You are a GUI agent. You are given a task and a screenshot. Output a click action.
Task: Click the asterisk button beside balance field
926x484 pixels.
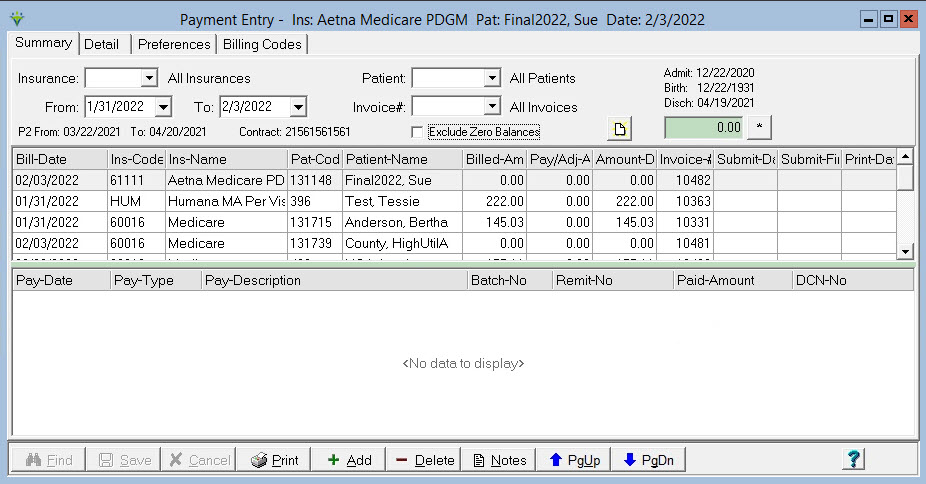coord(759,128)
